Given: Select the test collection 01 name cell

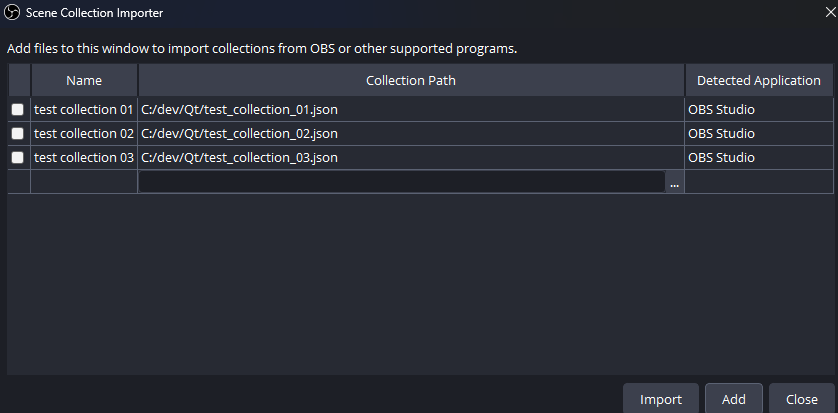Looking at the screenshot, I should click(x=84, y=109).
